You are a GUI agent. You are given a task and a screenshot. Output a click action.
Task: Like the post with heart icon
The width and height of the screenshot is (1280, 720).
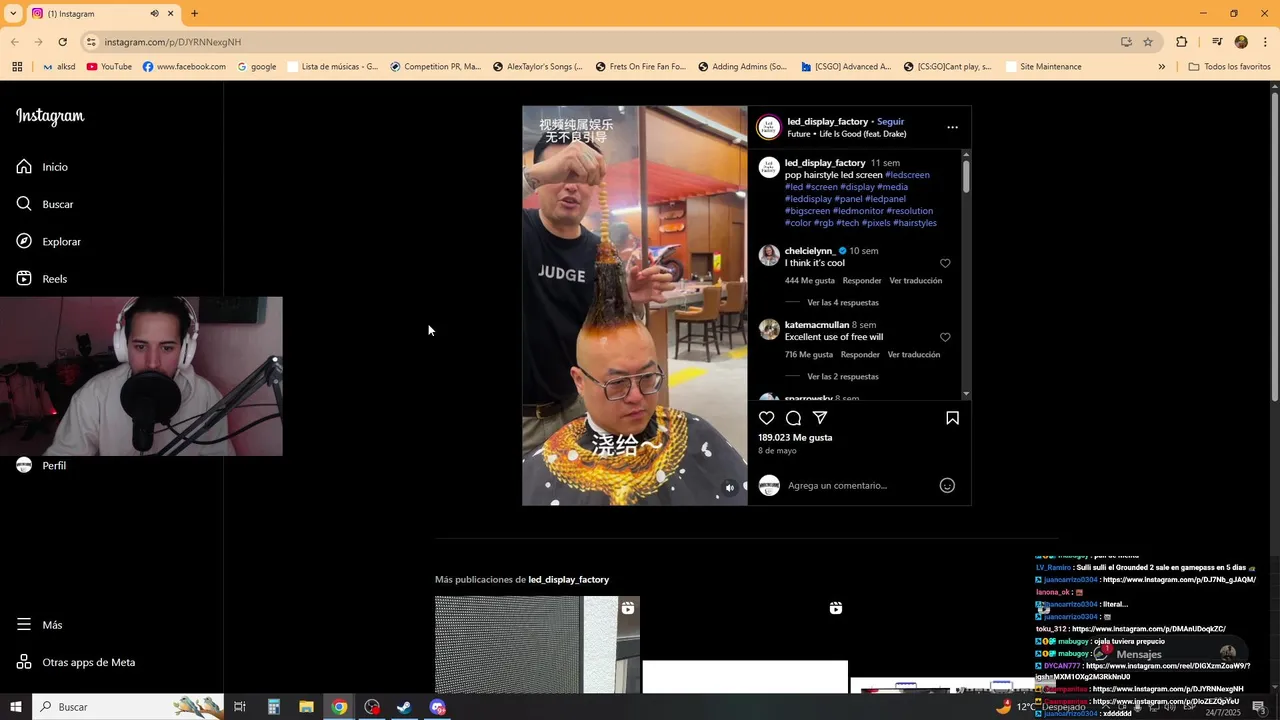(767, 418)
